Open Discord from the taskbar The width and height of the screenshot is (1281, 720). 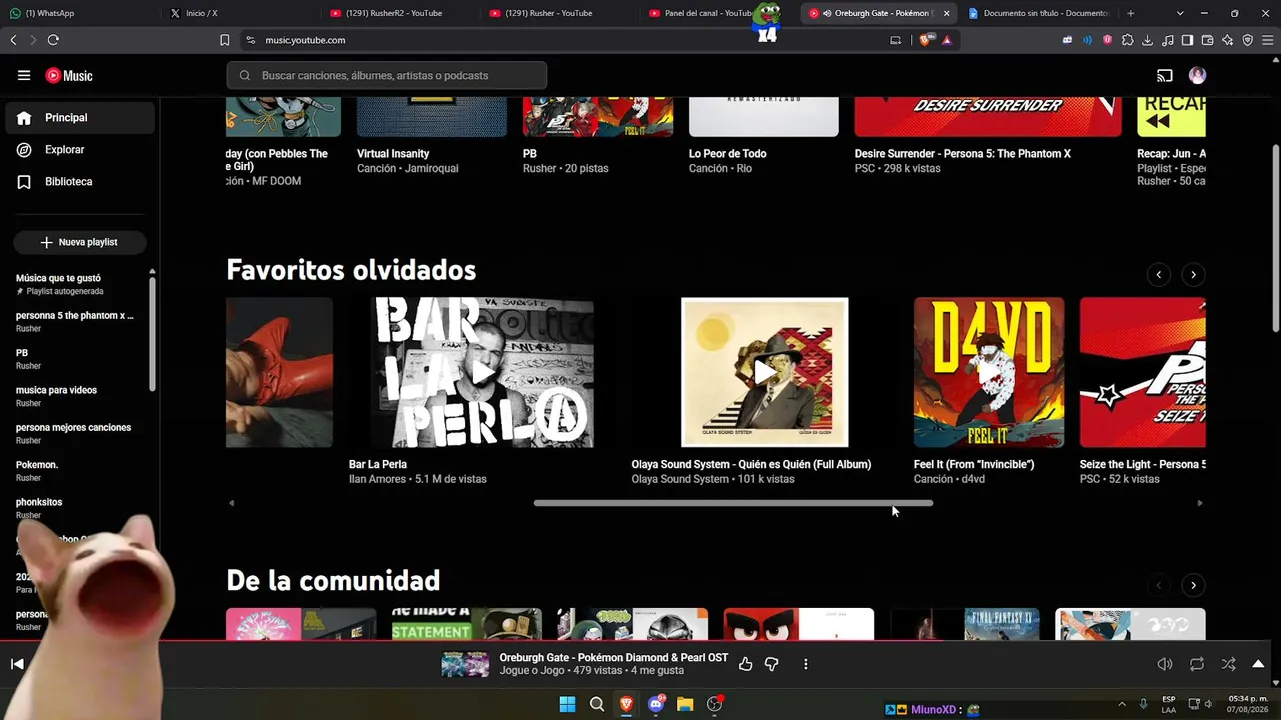point(656,704)
